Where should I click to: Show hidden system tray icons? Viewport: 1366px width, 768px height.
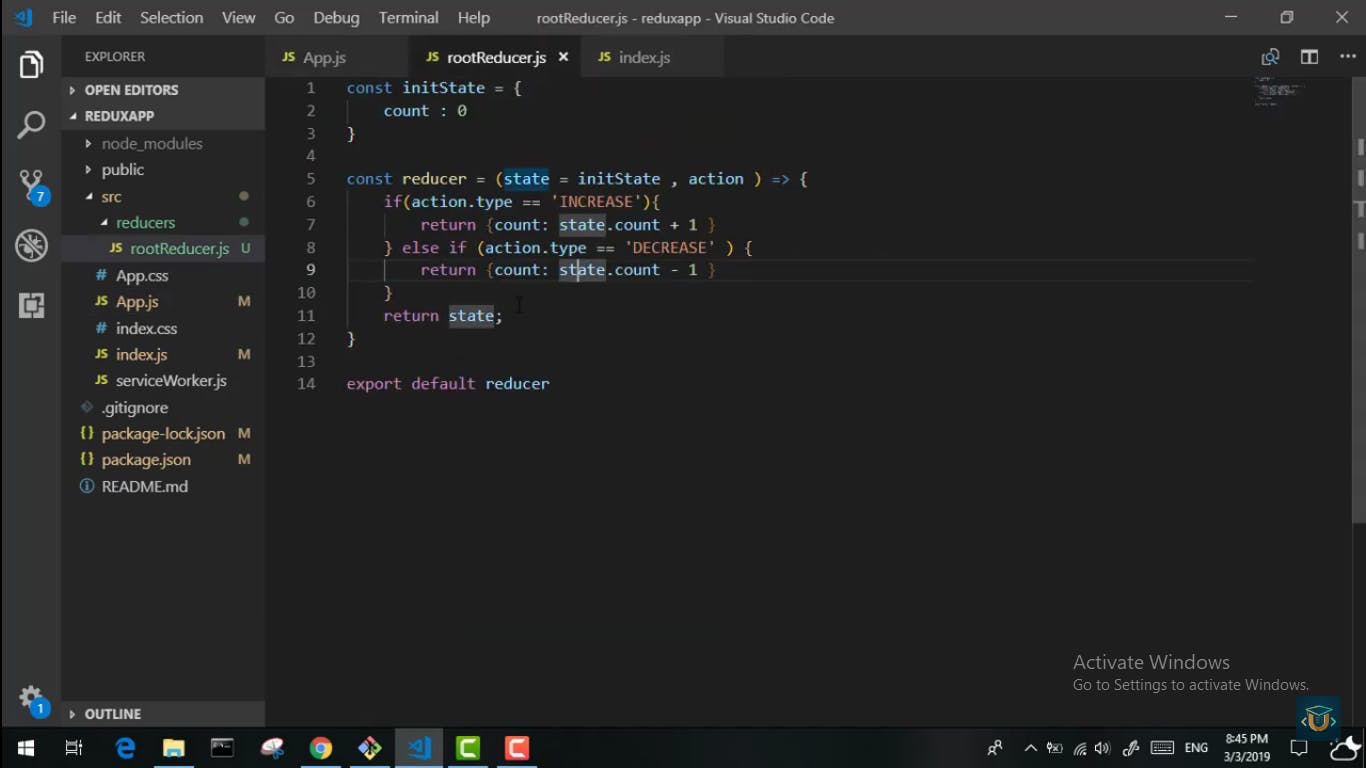(1030, 748)
